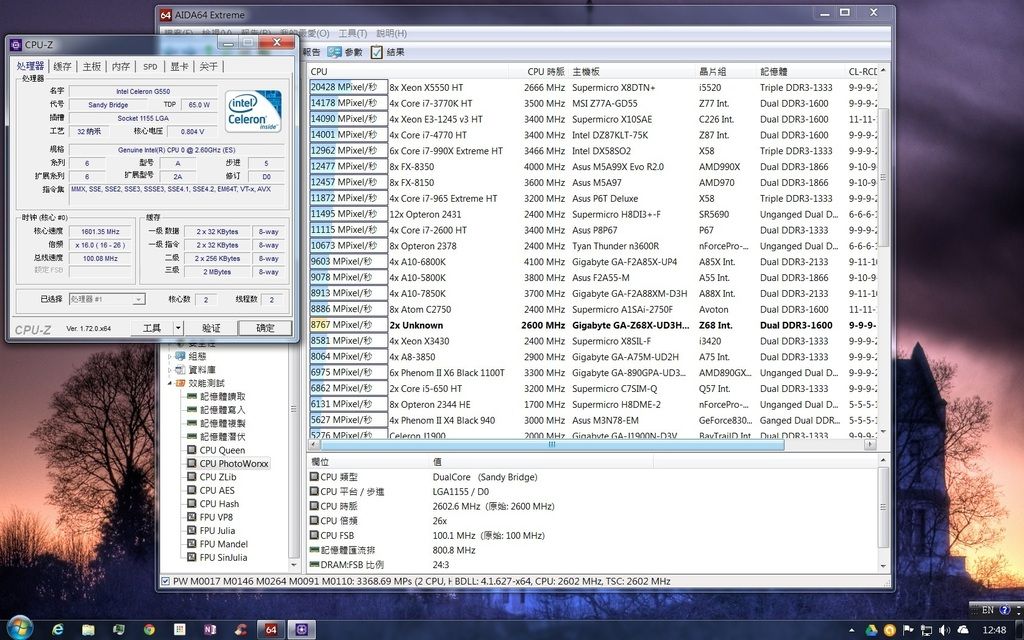Screen dimensions: 1024x640
Task: Click the 記憶體寫入 memory write icon
Action: pyautogui.click(x=191, y=409)
